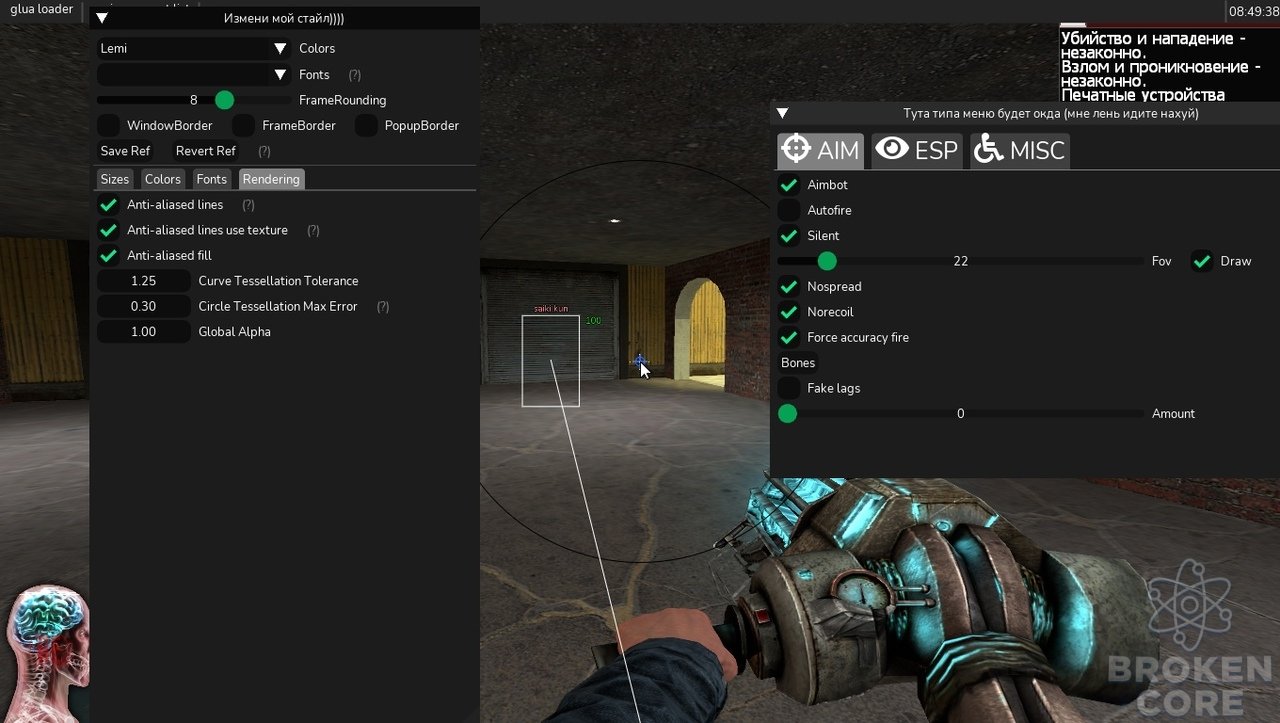Adjust the FrameRounding slider
Screen dimensions: 1280x723
(194, 100)
